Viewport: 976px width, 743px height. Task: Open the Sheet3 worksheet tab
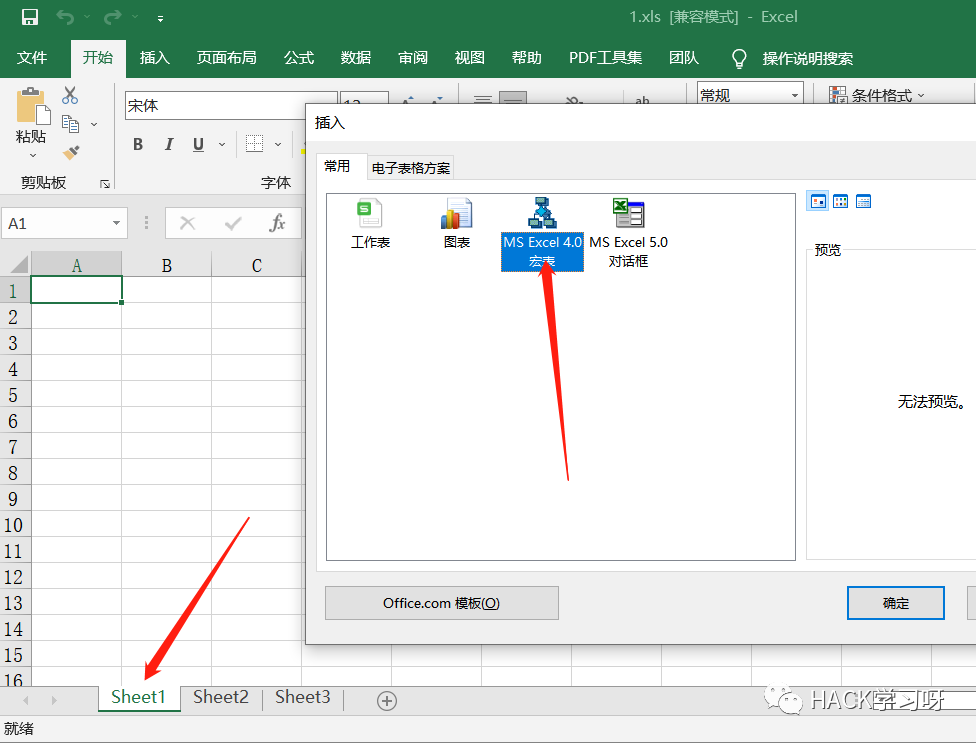coord(303,697)
